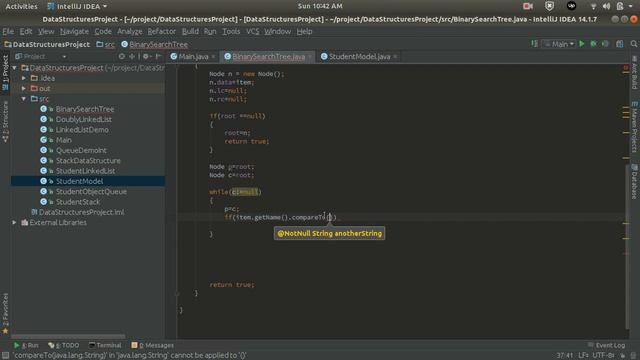Toggle Maven Projects side tab
This screenshot has height=360, width=640.
(634, 127)
